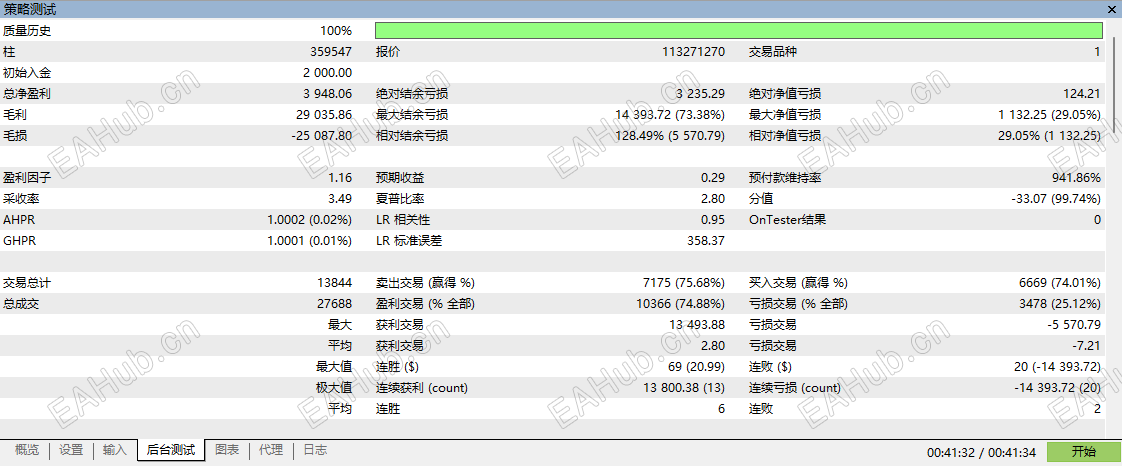Select the 预期收益 value 0.29

coord(714,178)
